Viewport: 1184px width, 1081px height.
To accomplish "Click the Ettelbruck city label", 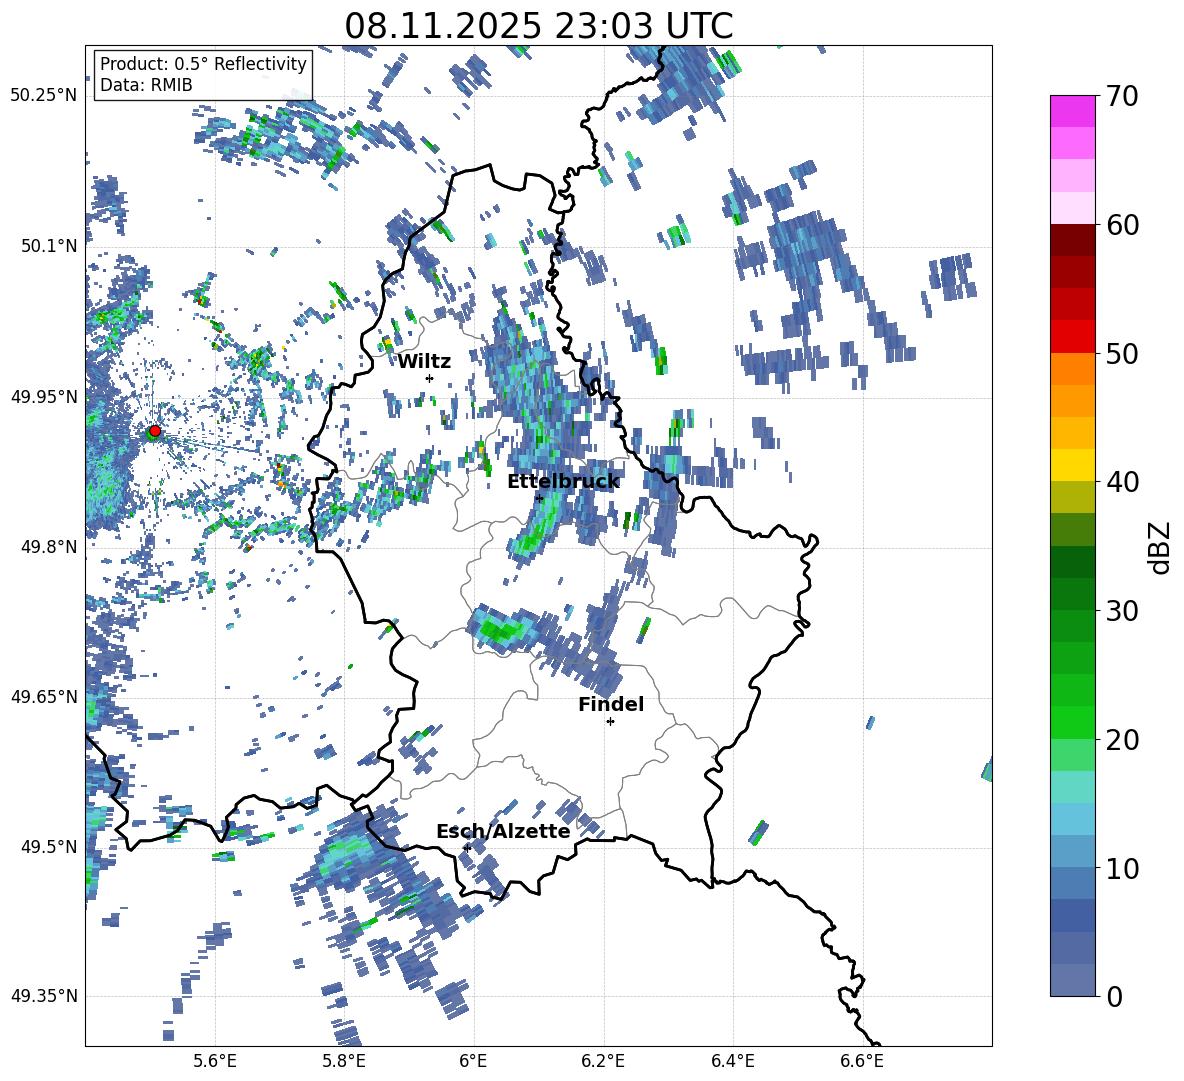I will (563, 482).
